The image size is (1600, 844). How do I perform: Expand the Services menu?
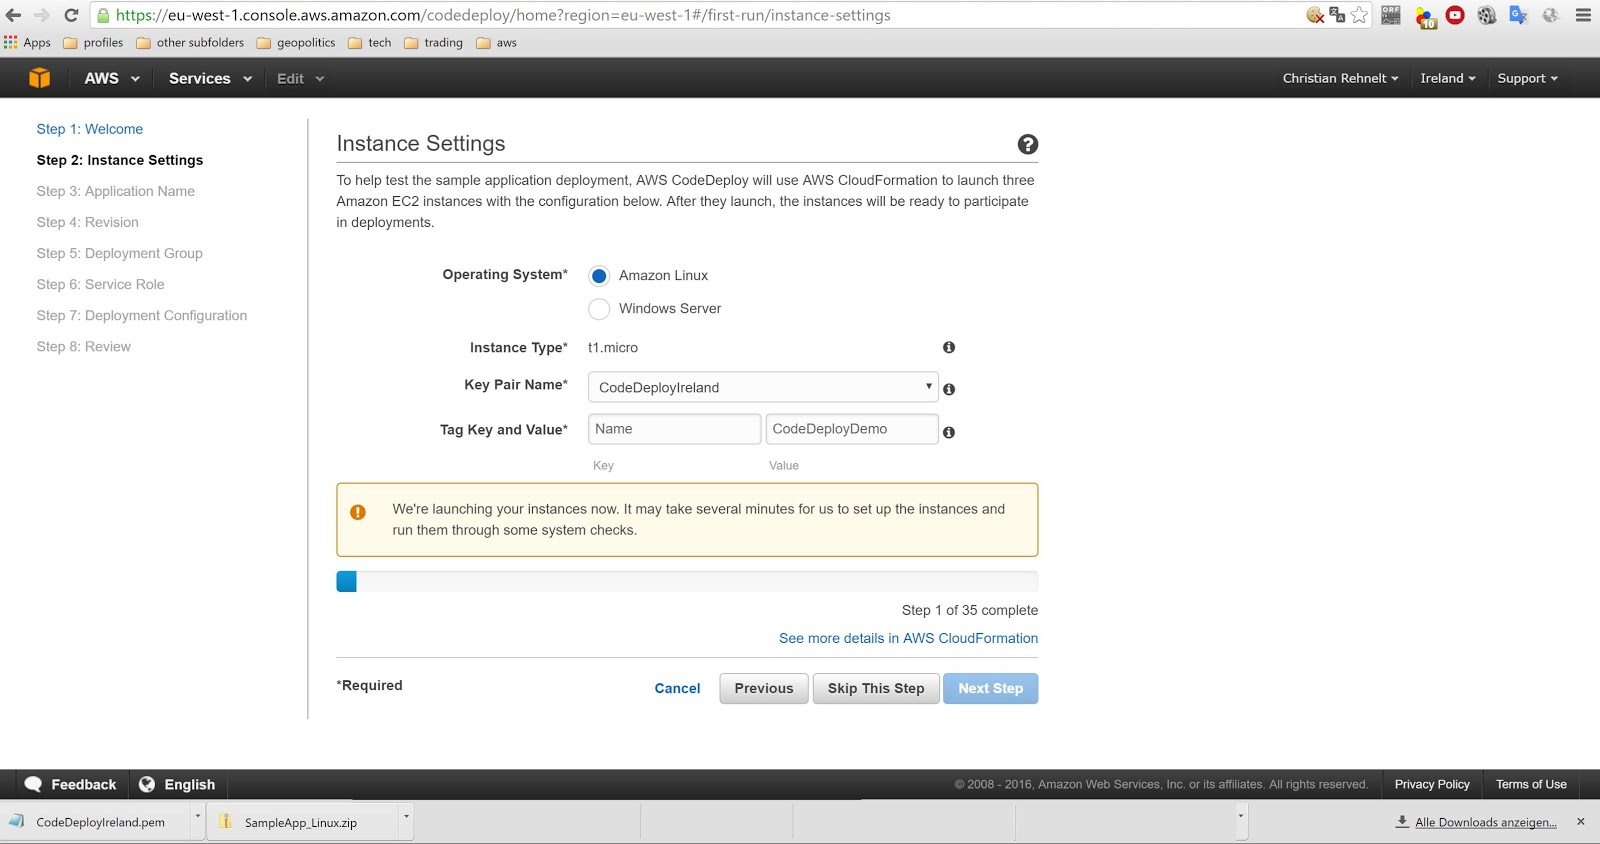click(209, 78)
